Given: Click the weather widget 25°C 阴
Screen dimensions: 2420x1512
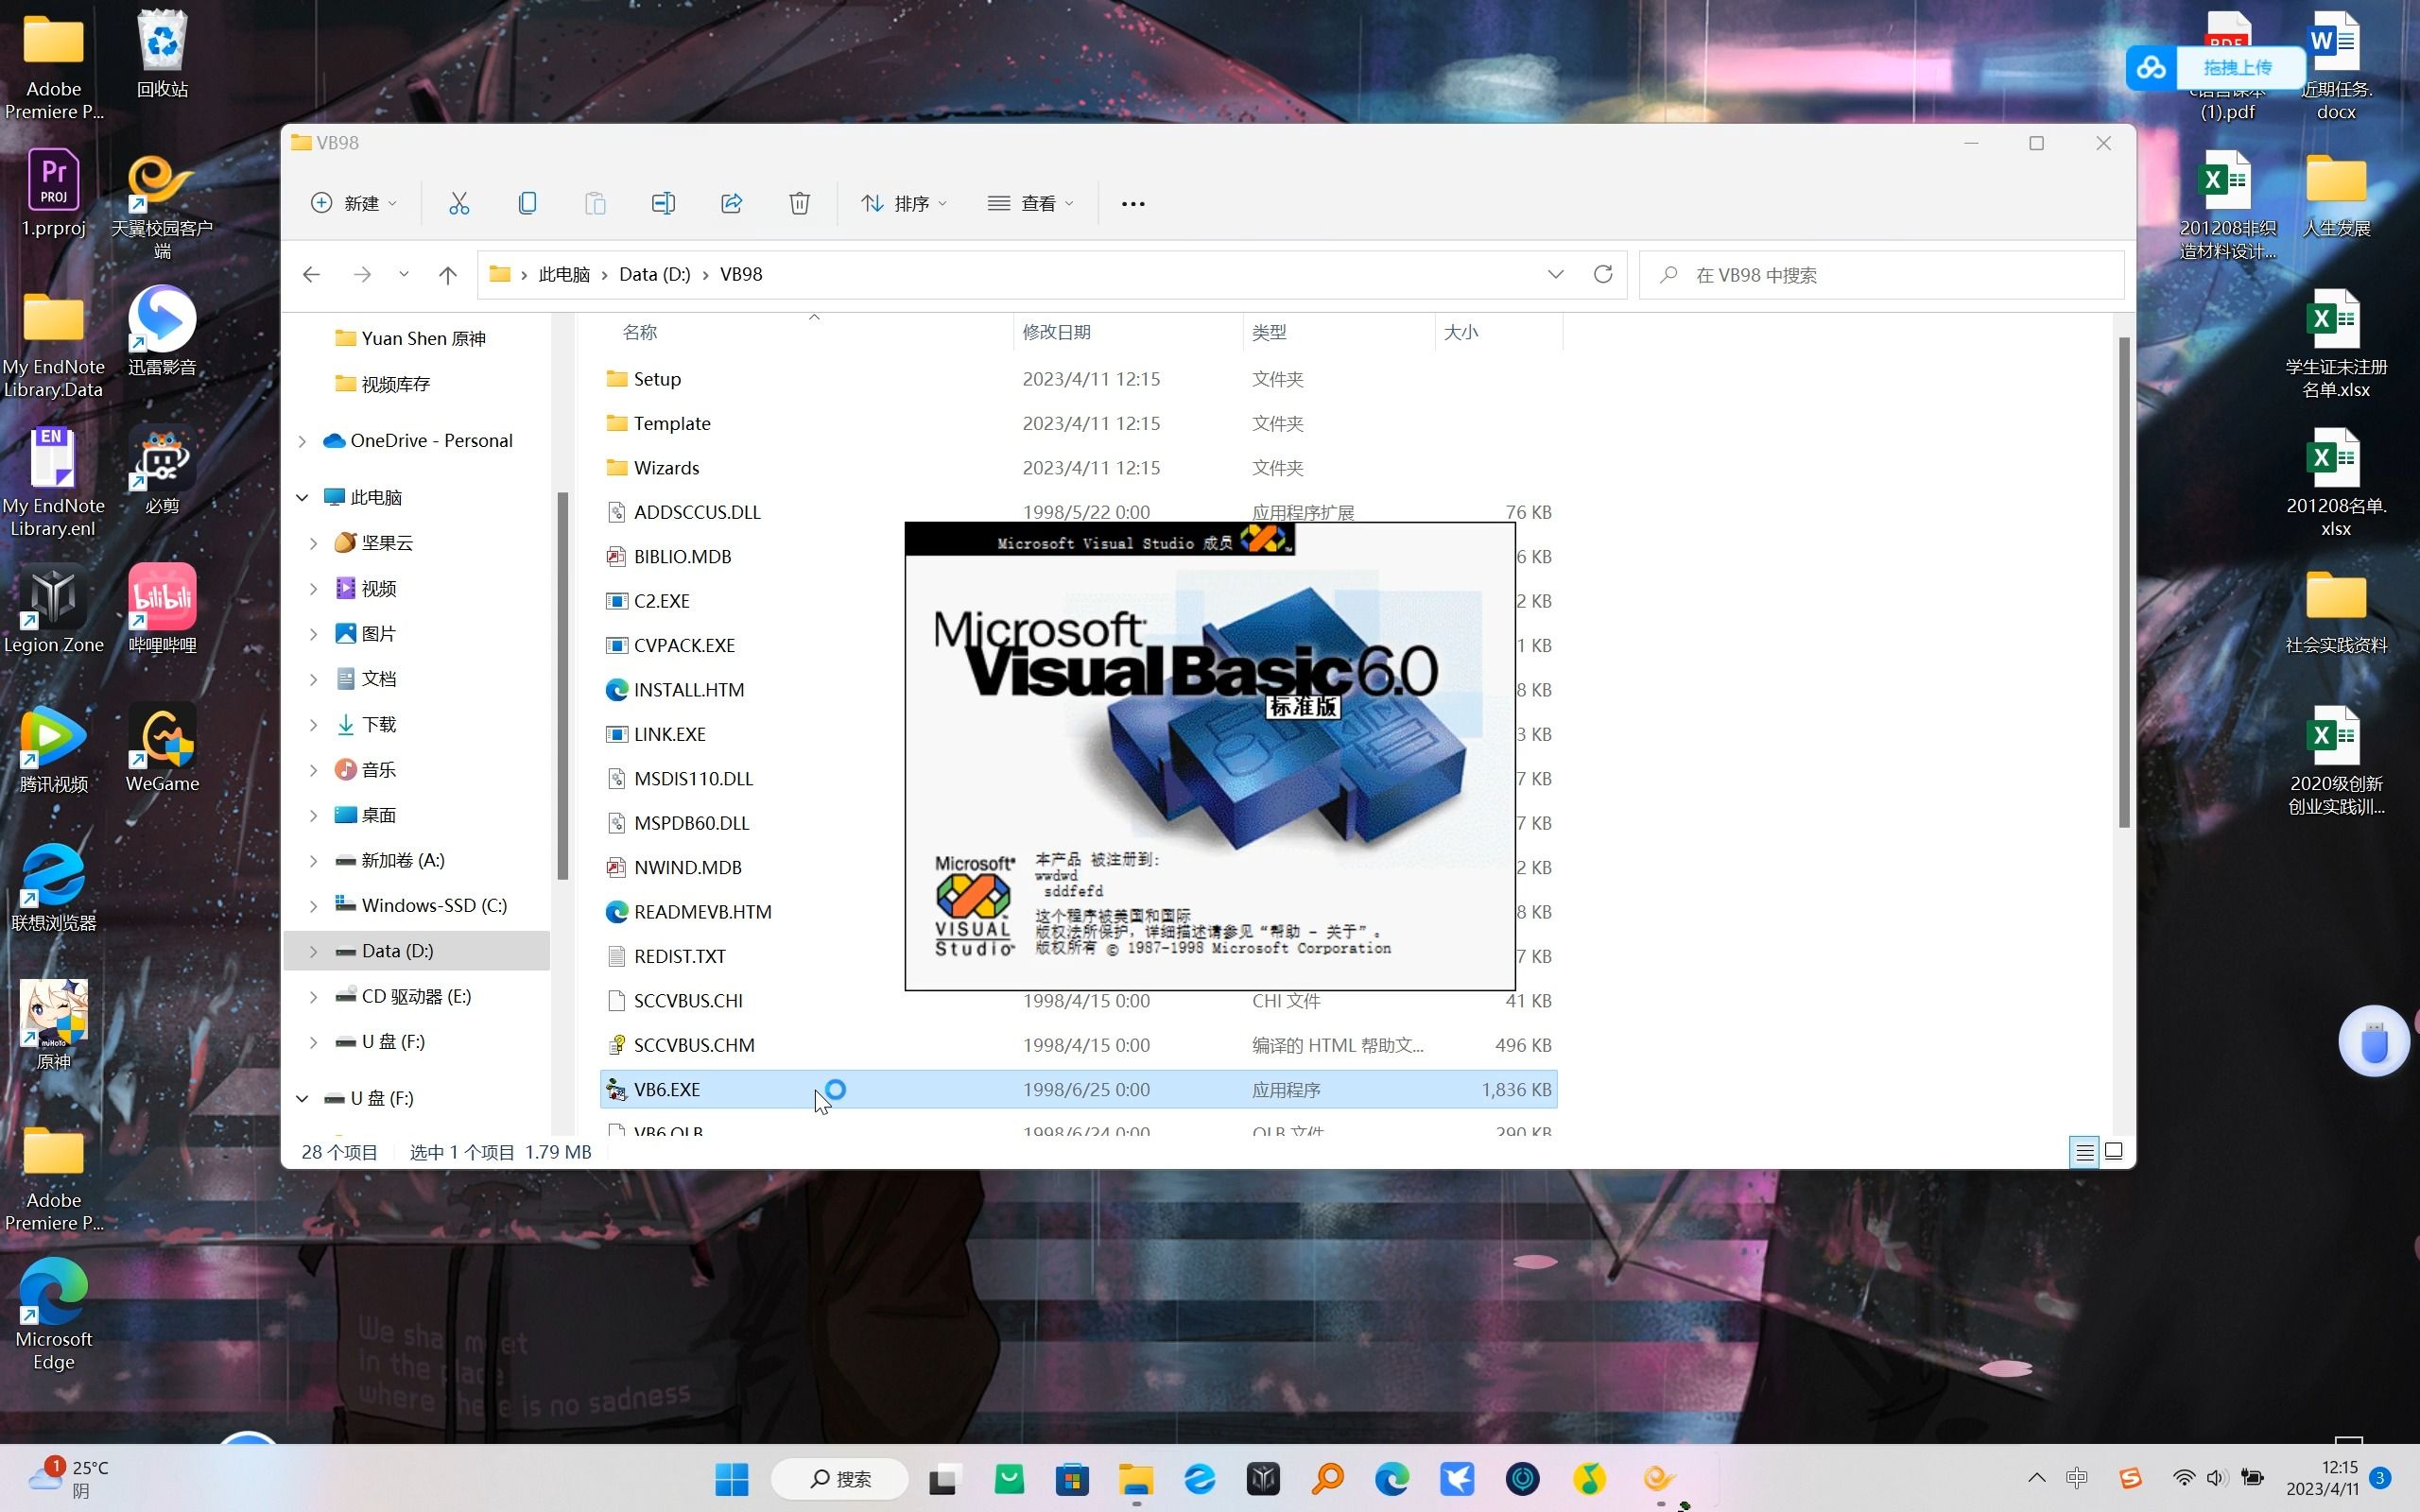Looking at the screenshot, I should 70,1478.
